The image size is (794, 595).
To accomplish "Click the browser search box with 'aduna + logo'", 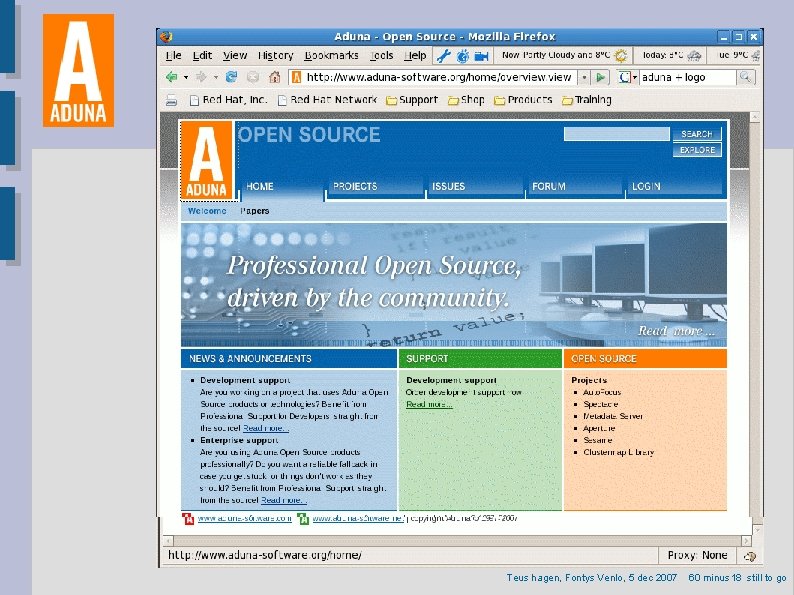I will [x=687, y=77].
